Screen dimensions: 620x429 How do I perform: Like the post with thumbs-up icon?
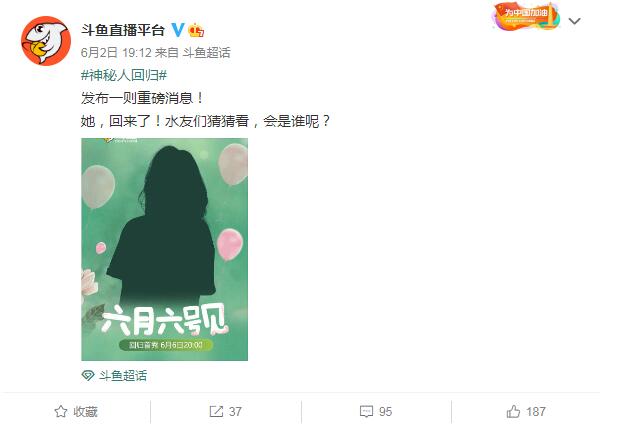tap(513, 412)
